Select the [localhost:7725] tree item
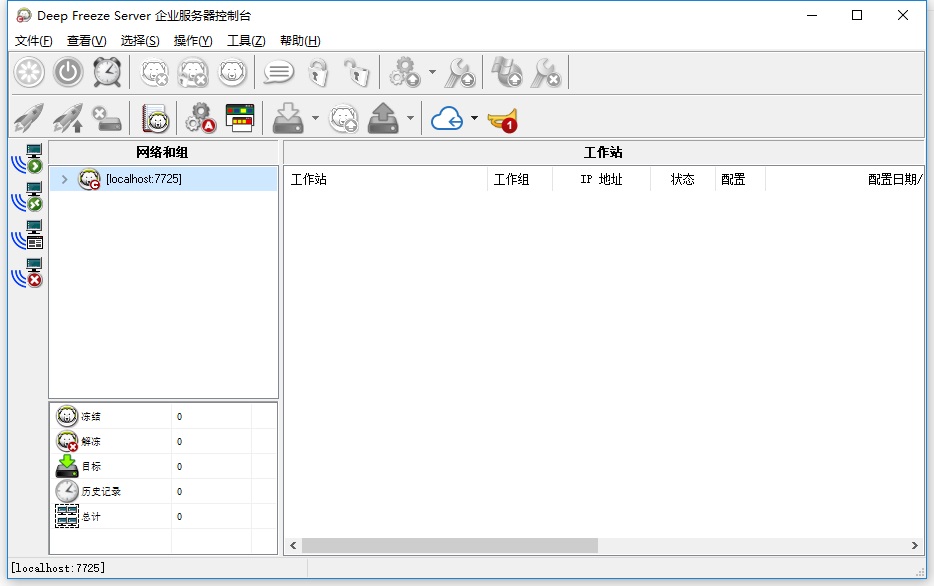Image resolution: width=934 pixels, height=586 pixels. click(x=144, y=179)
